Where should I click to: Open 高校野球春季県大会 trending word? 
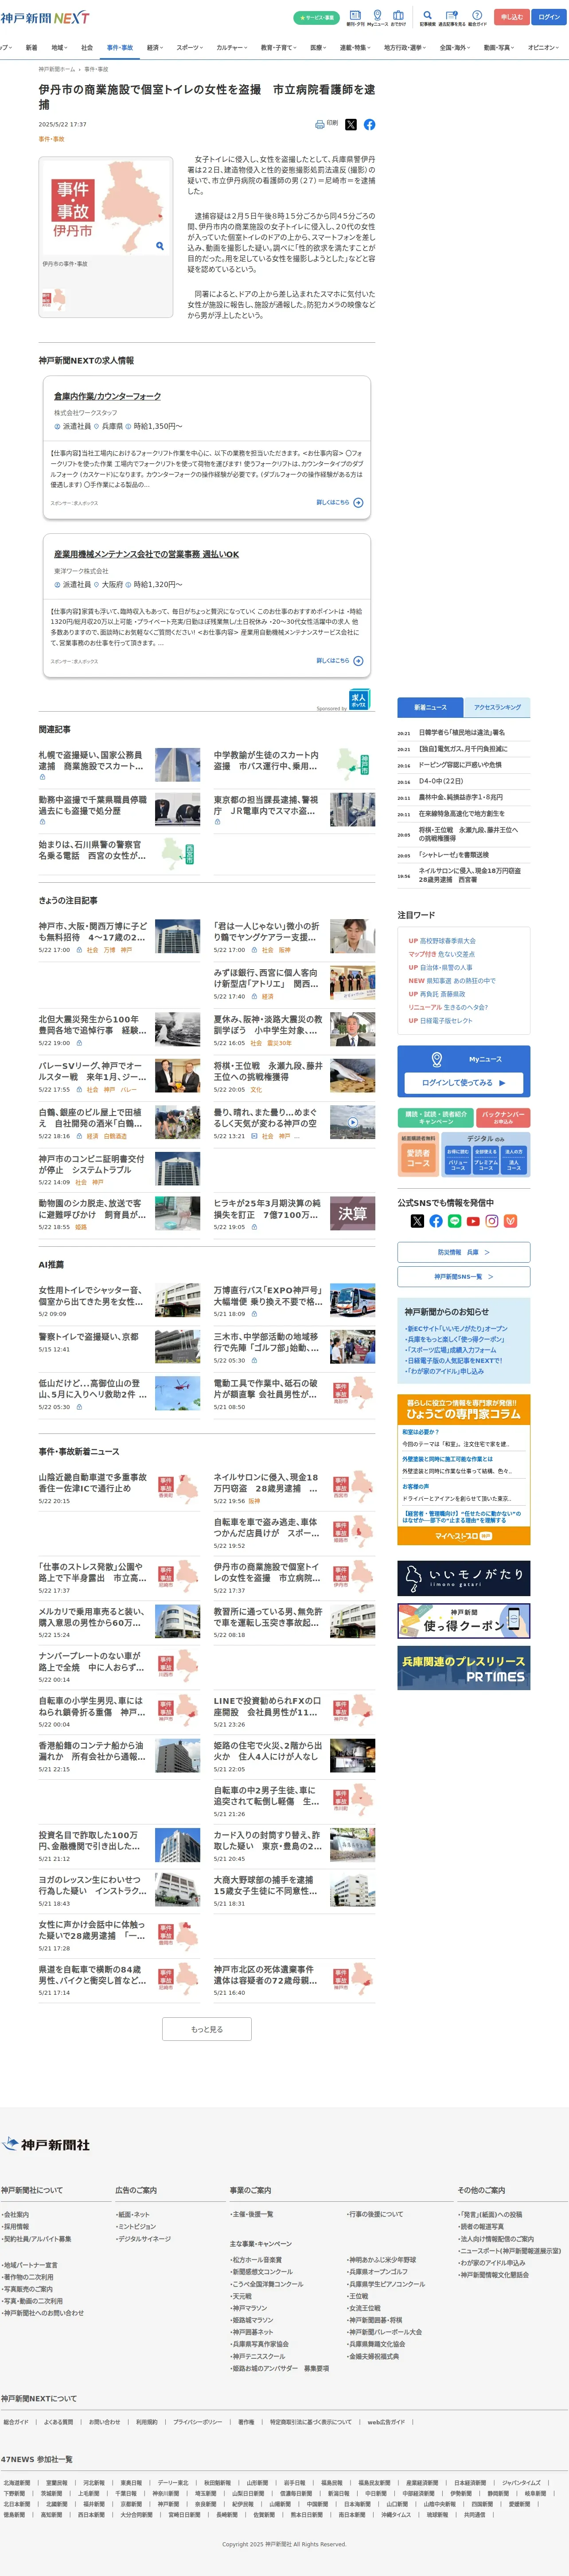447,941
